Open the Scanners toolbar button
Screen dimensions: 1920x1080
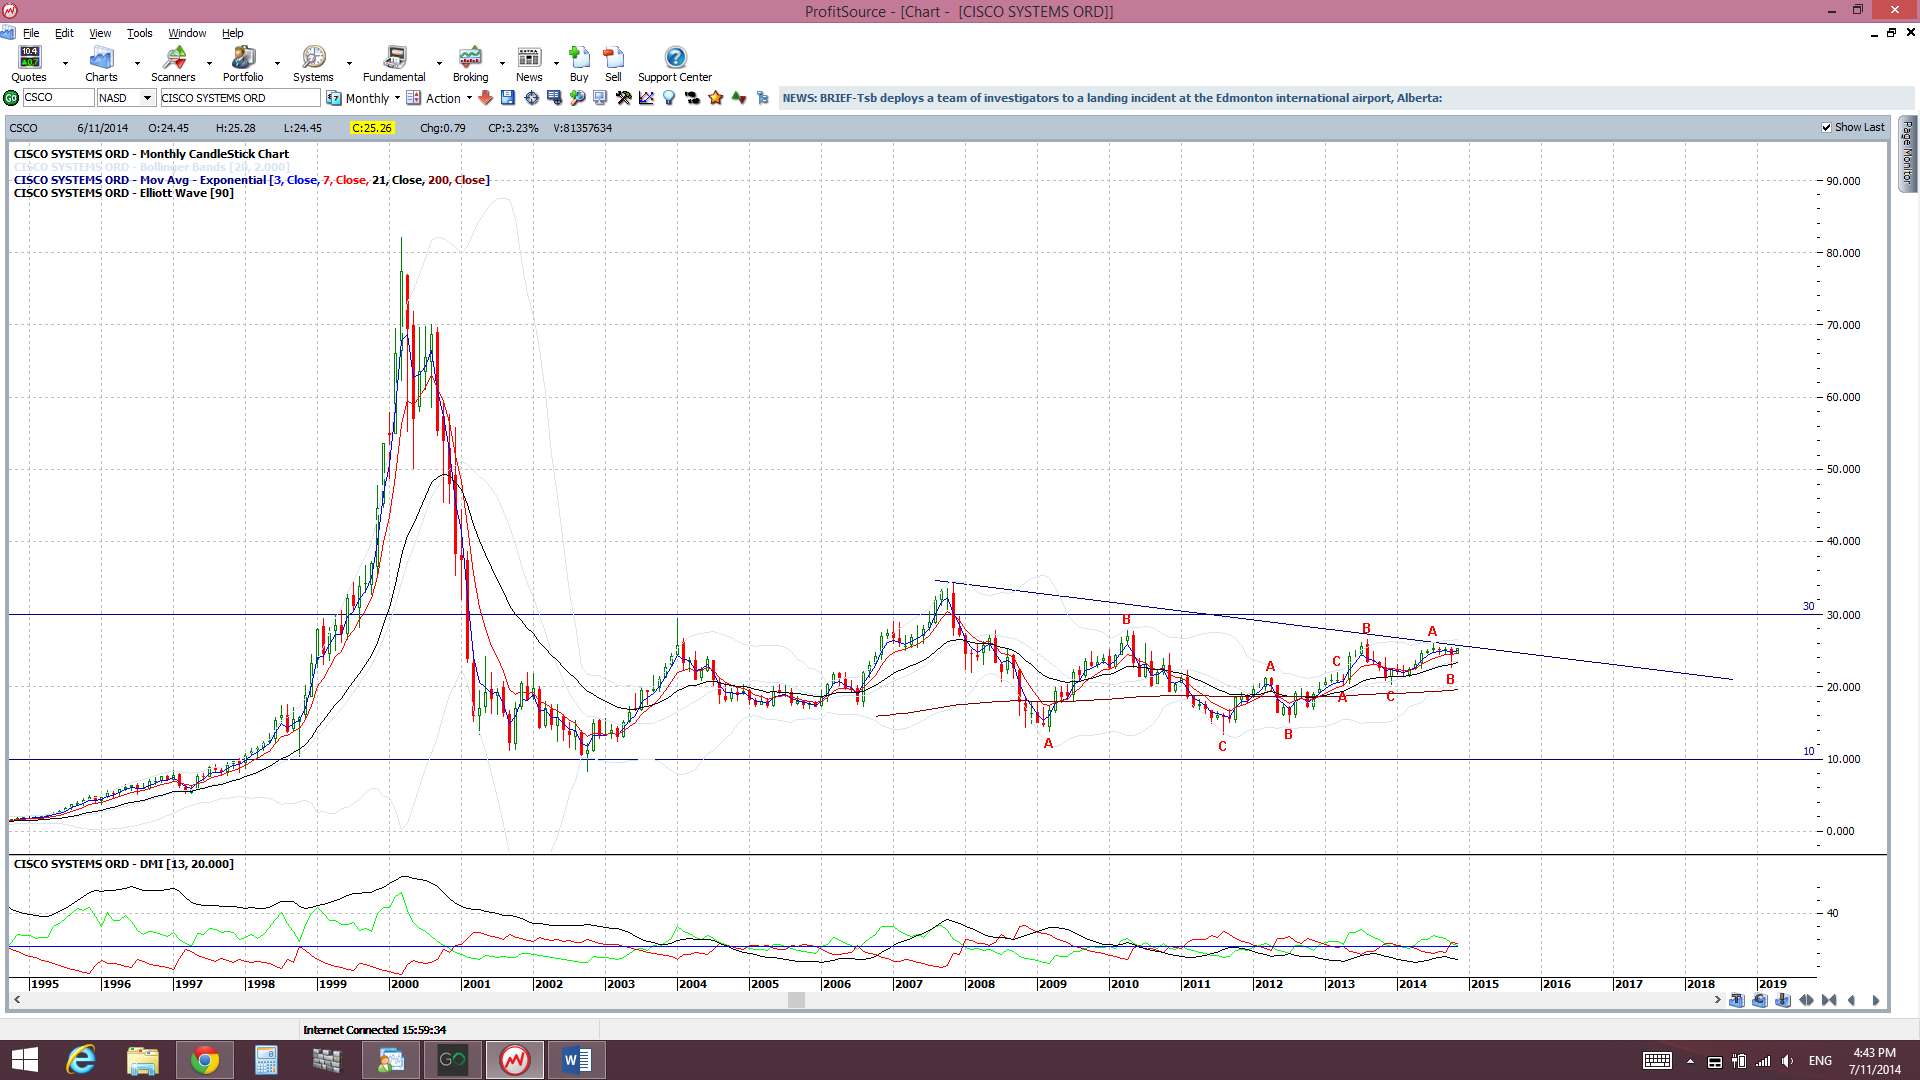pyautogui.click(x=173, y=64)
